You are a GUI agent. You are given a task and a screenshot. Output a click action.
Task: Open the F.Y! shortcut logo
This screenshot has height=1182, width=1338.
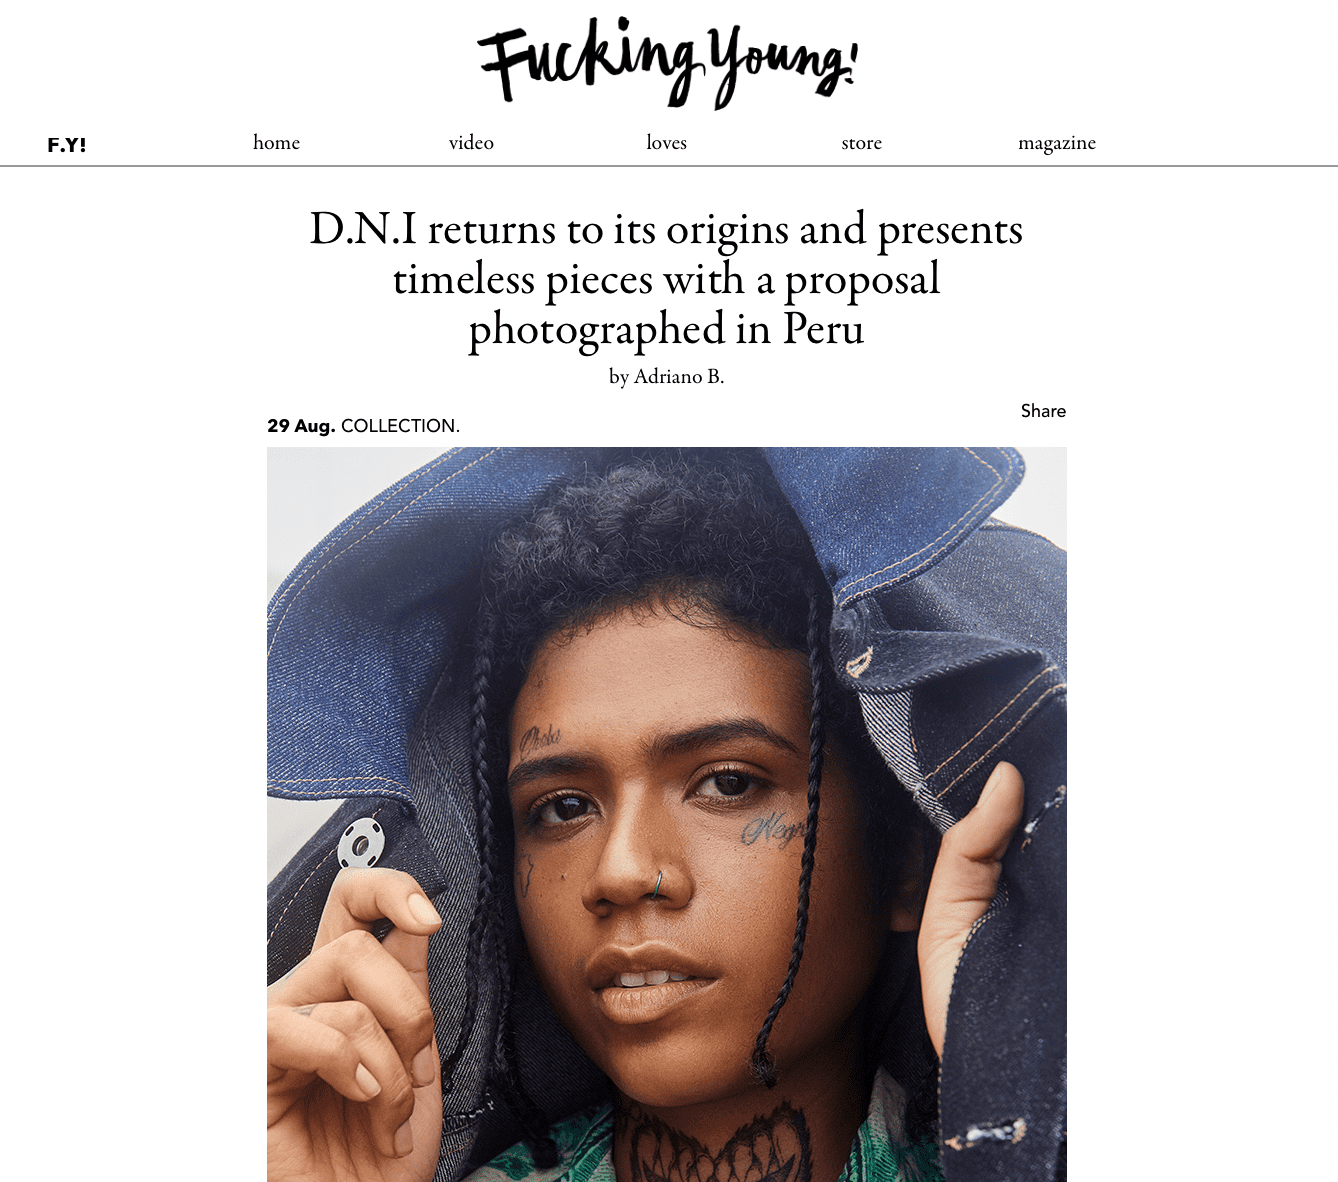pyautogui.click(x=67, y=145)
